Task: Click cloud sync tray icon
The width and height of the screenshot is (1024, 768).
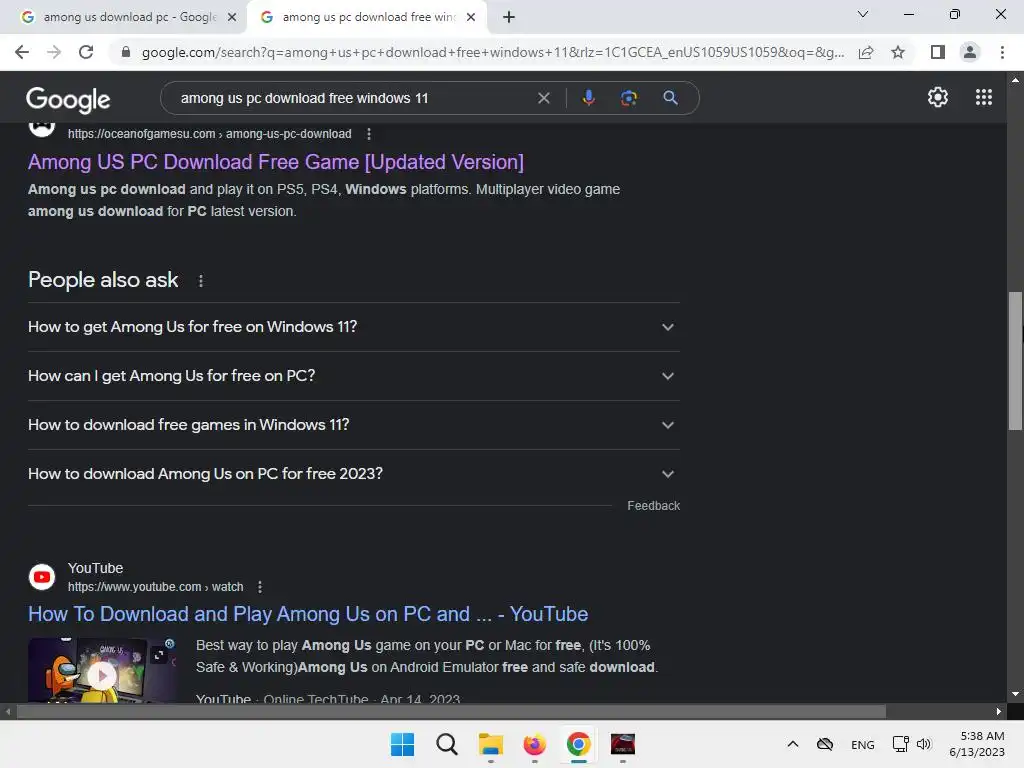Action: click(x=825, y=744)
